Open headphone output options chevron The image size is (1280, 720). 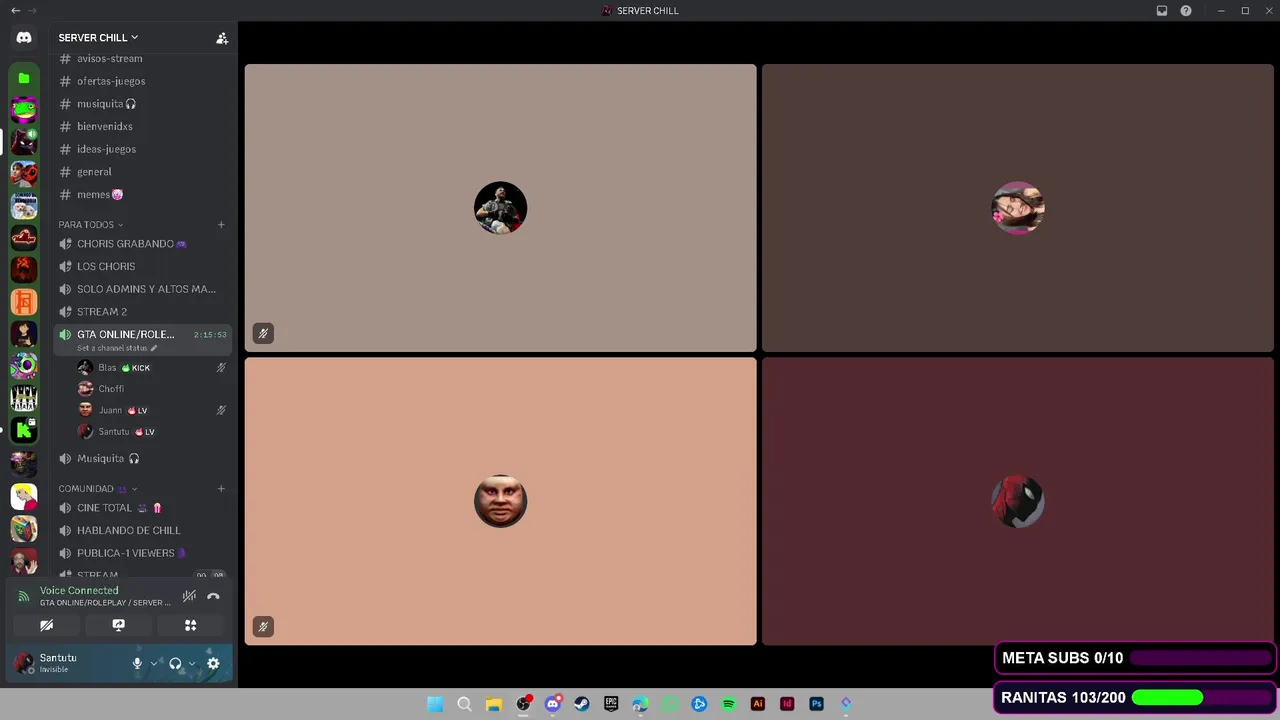coord(192,663)
